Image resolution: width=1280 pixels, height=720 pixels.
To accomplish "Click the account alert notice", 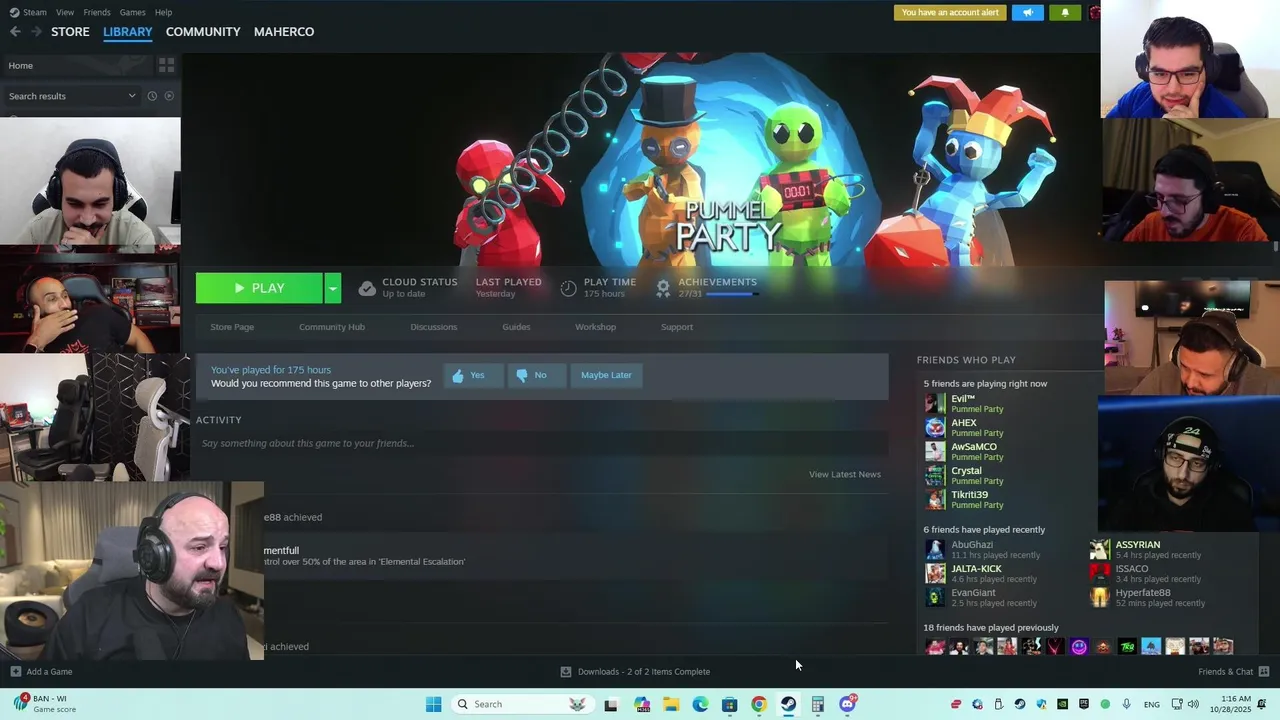I will click(x=950, y=13).
